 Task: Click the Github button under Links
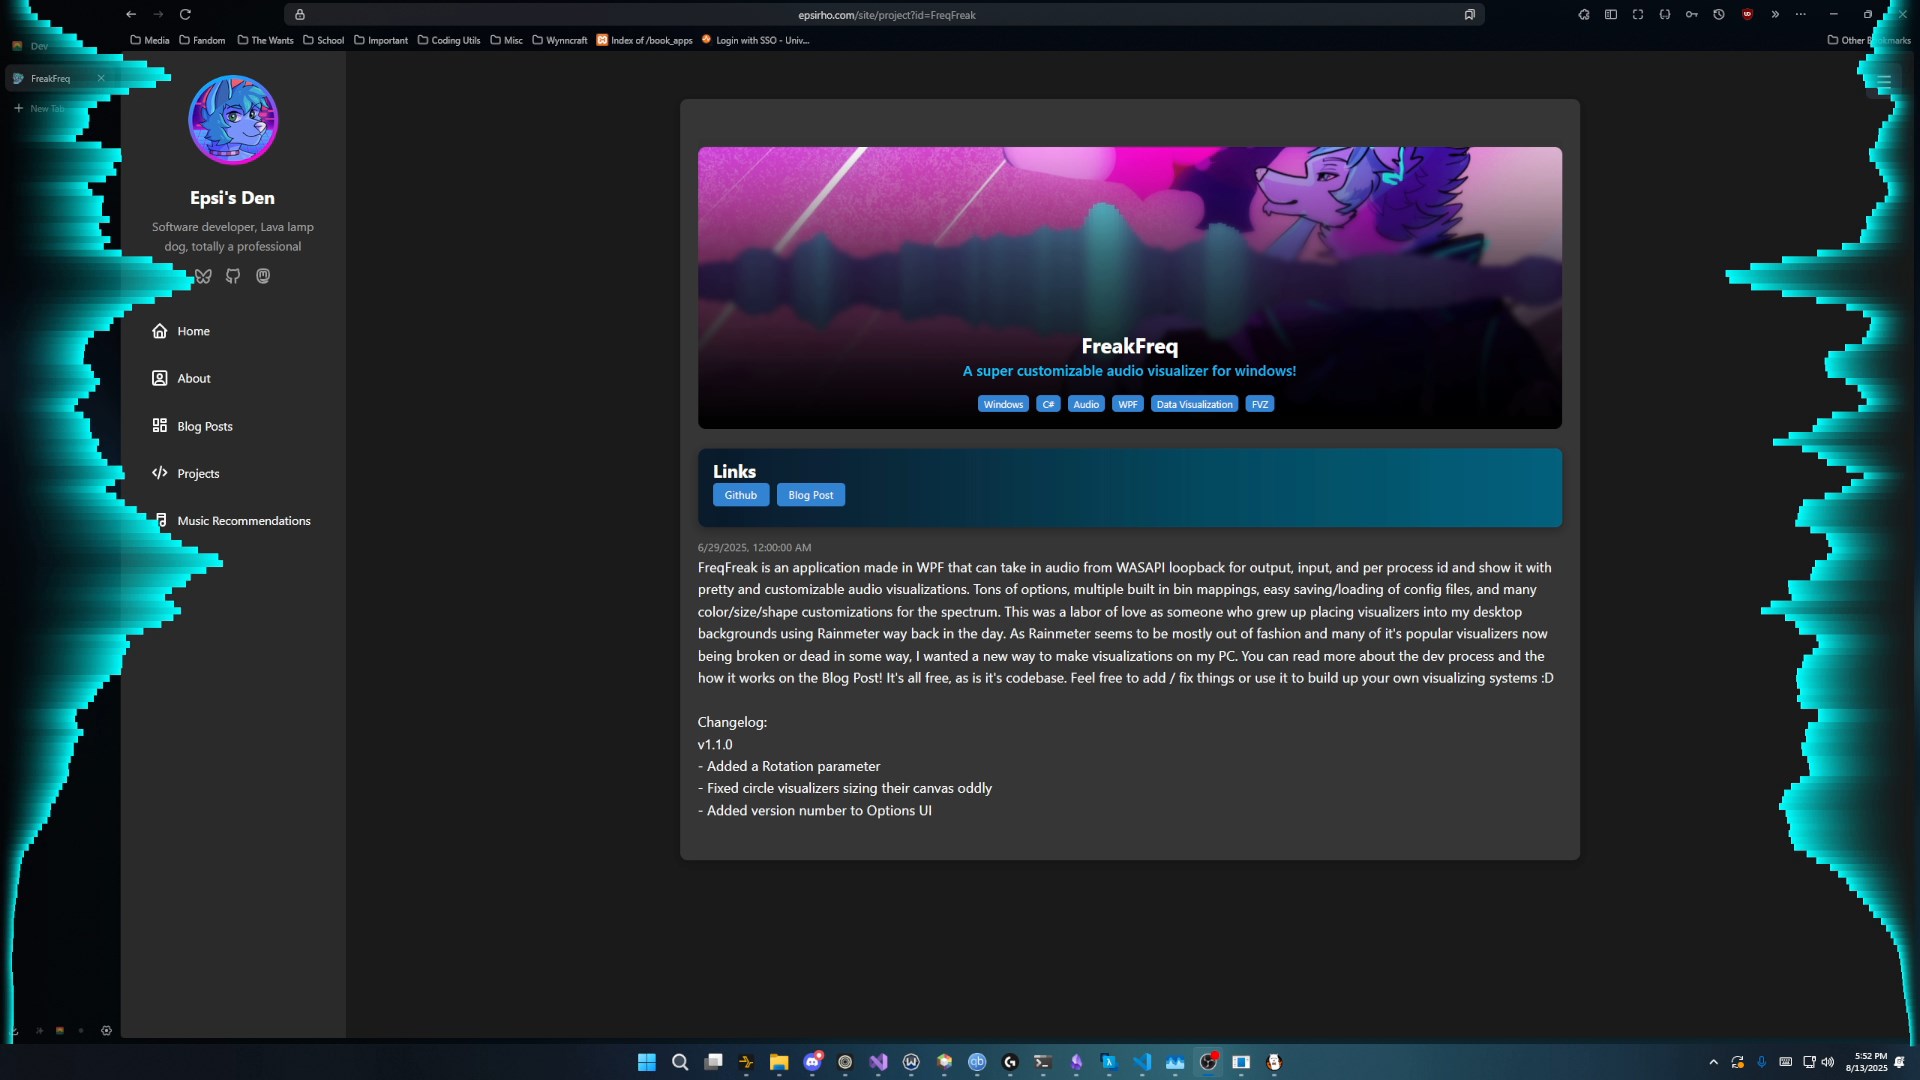pos(741,495)
